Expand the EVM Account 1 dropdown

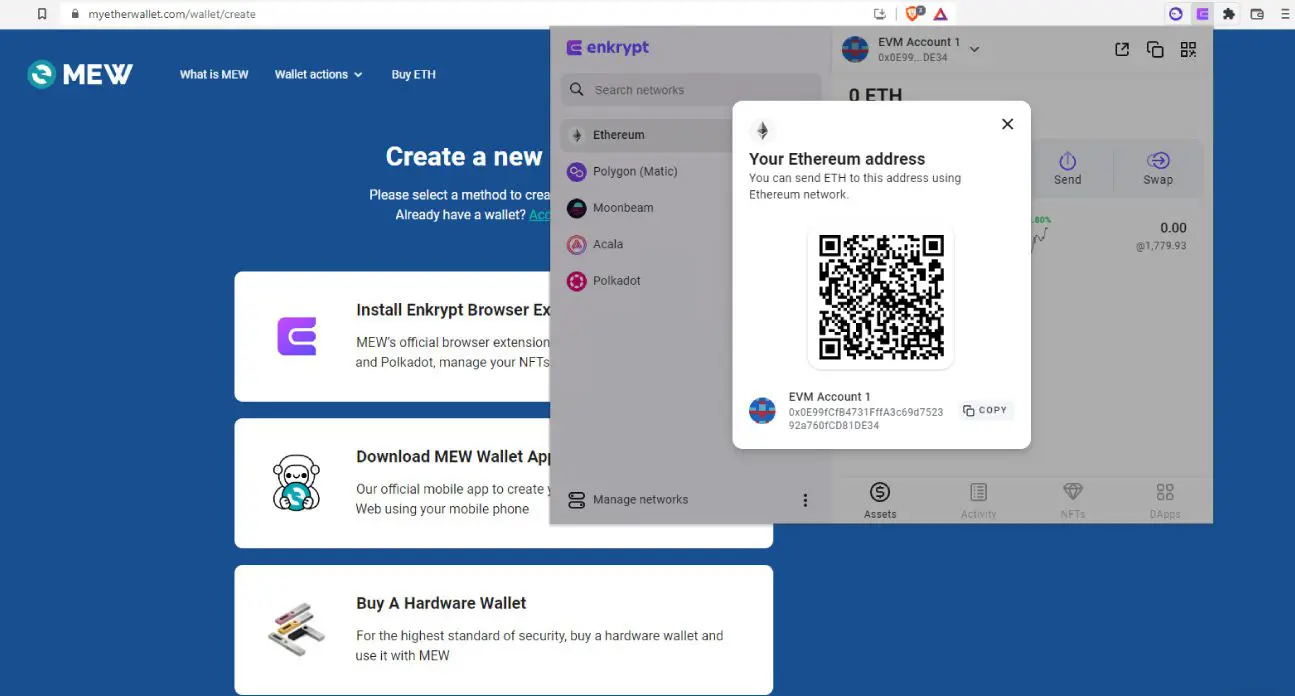[x=975, y=49]
